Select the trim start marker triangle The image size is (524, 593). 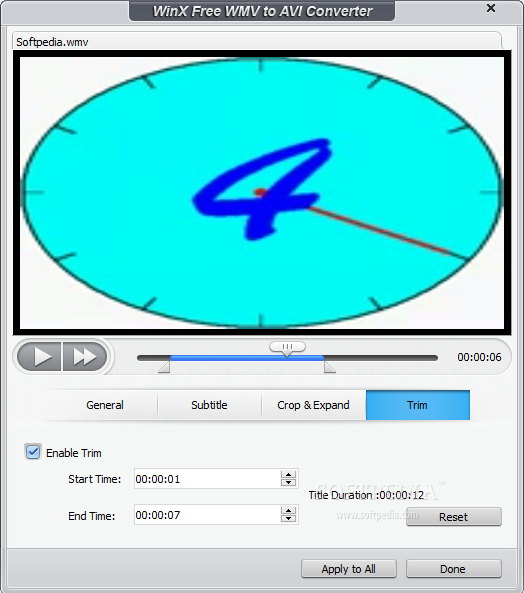(164, 367)
